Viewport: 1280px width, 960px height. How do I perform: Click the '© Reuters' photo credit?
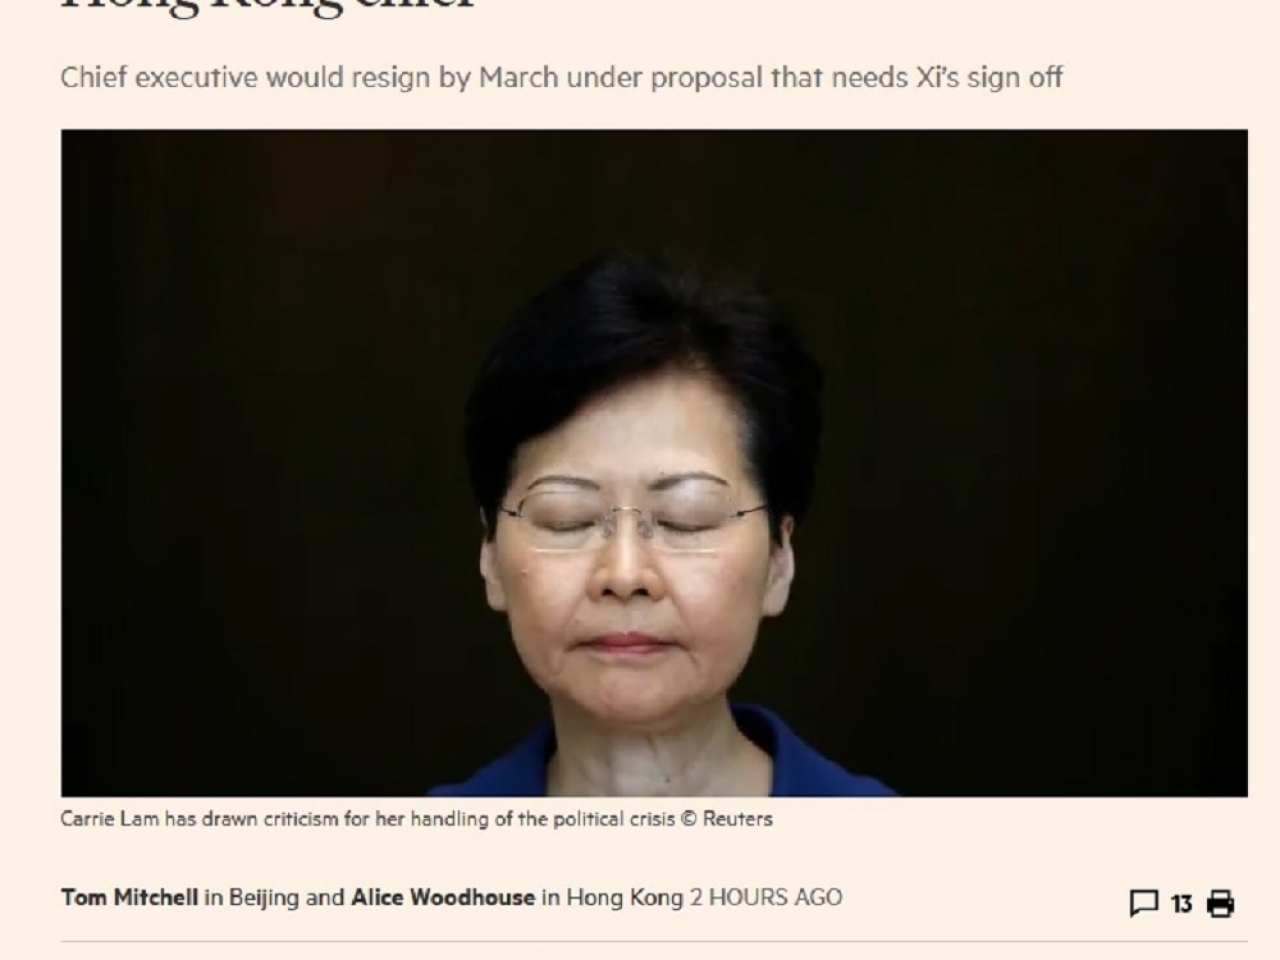pos(727,819)
